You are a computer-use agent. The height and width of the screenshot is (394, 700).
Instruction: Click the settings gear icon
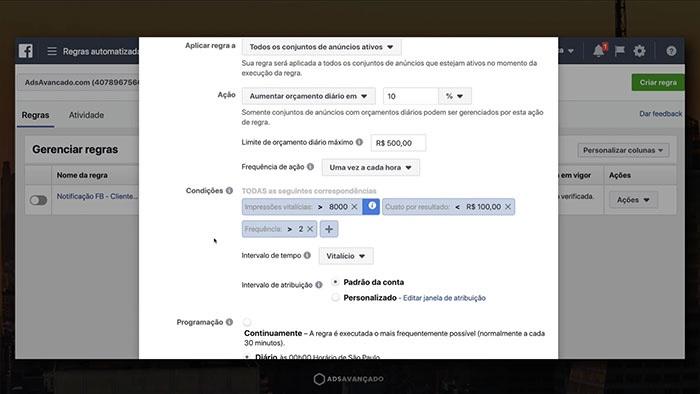[x=639, y=51]
